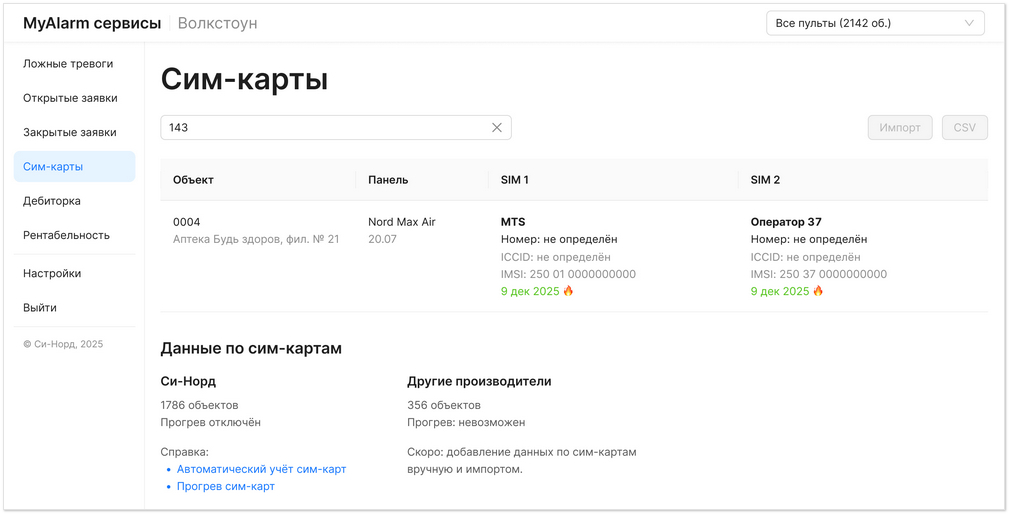This screenshot has height=514, width=1009.
Task: Open Настройки from the sidebar
Action: coord(52,273)
